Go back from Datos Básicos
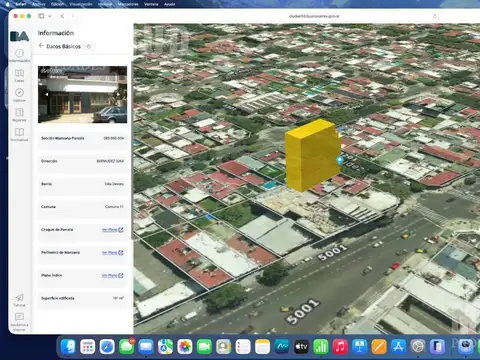Viewport: 480px width, 360px height. (41, 46)
